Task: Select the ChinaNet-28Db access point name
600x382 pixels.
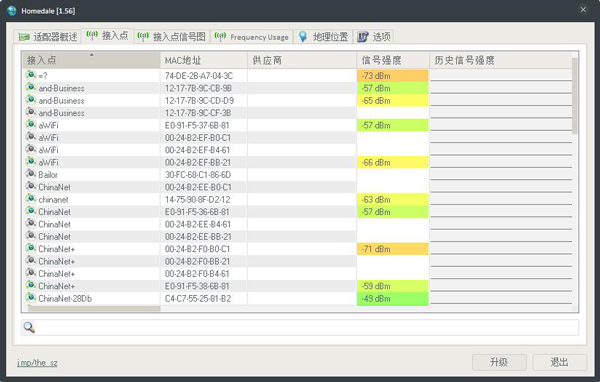Action: click(x=65, y=299)
